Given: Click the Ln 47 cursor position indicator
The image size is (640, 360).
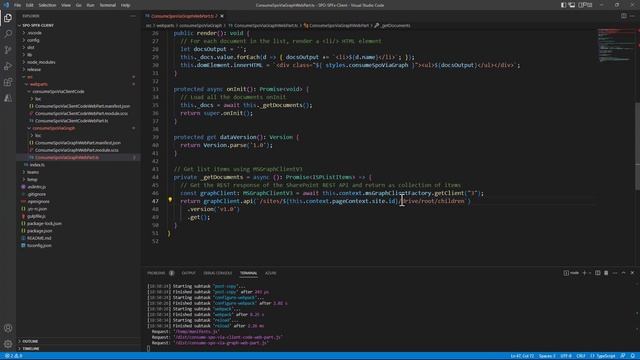Looking at the screenshot, I should point(522,356).
